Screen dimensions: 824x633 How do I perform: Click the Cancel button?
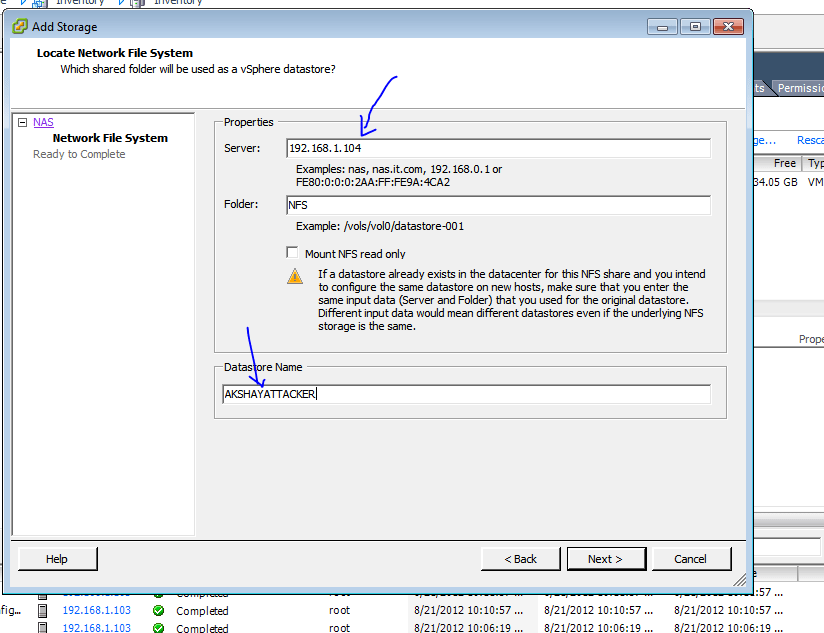691,559
